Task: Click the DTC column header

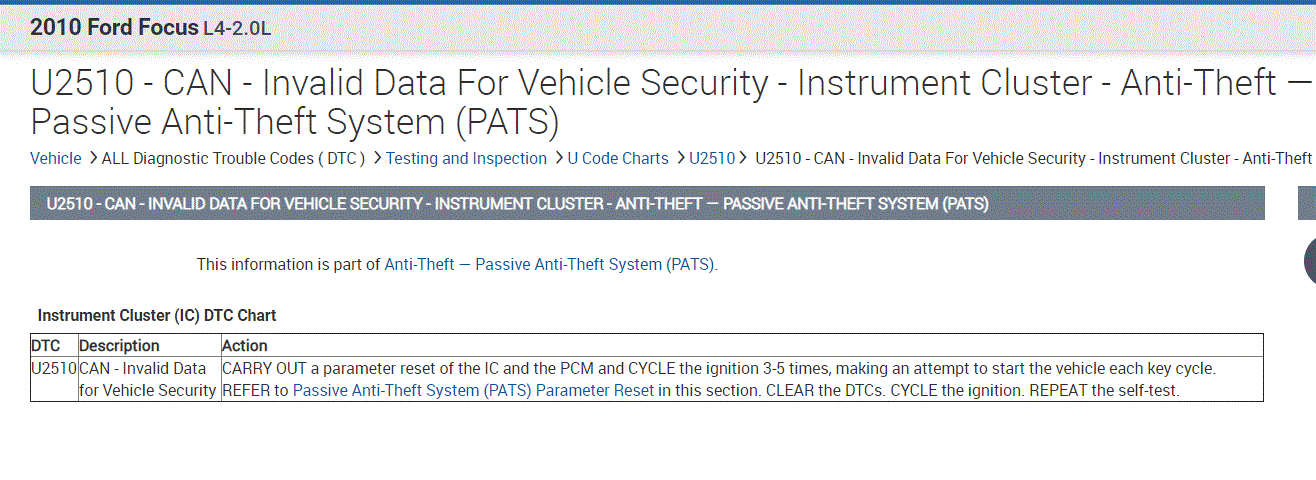Action: 46,345
